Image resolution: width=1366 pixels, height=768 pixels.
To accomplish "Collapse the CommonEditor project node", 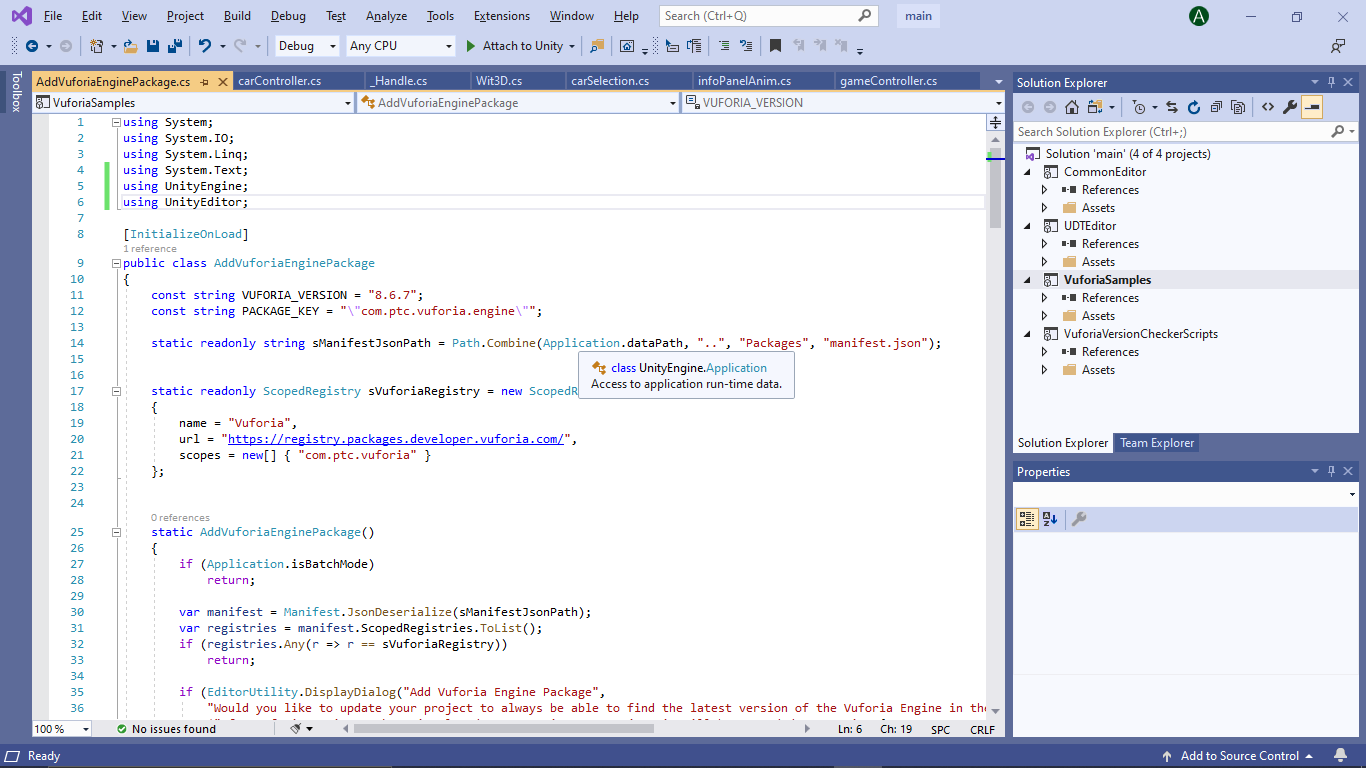I will pyautogui.click(x=1027, y=172).
